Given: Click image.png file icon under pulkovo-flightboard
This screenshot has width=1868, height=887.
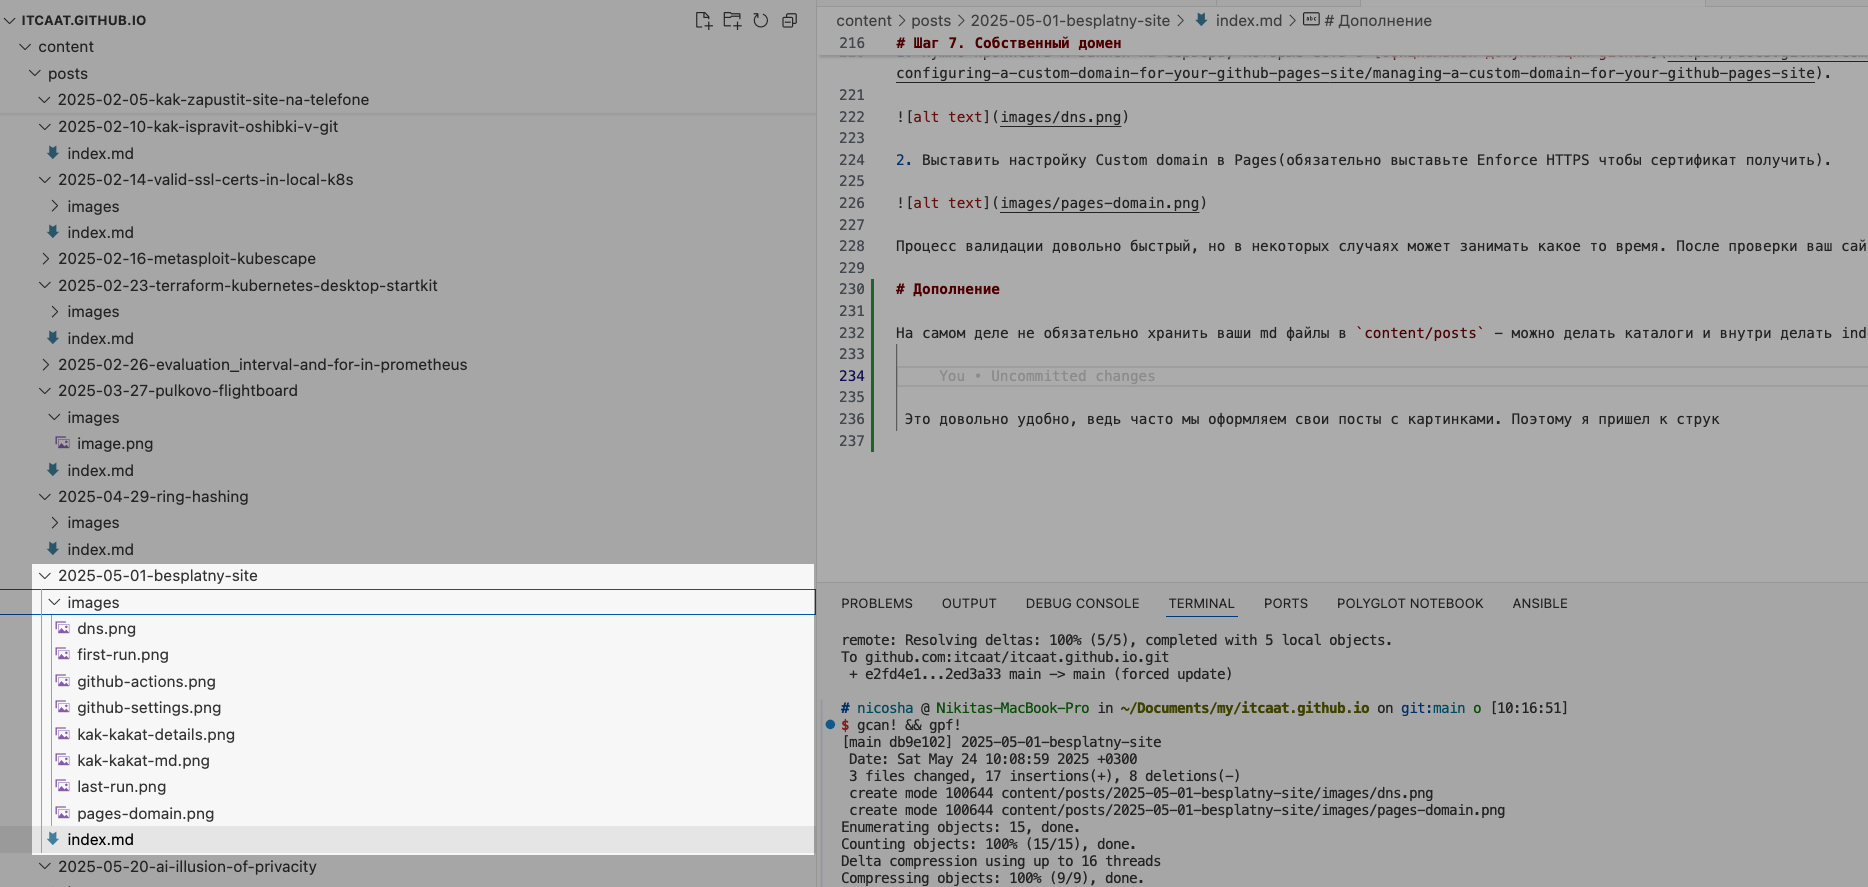Looking at the screenshot, I should (62, 443).
